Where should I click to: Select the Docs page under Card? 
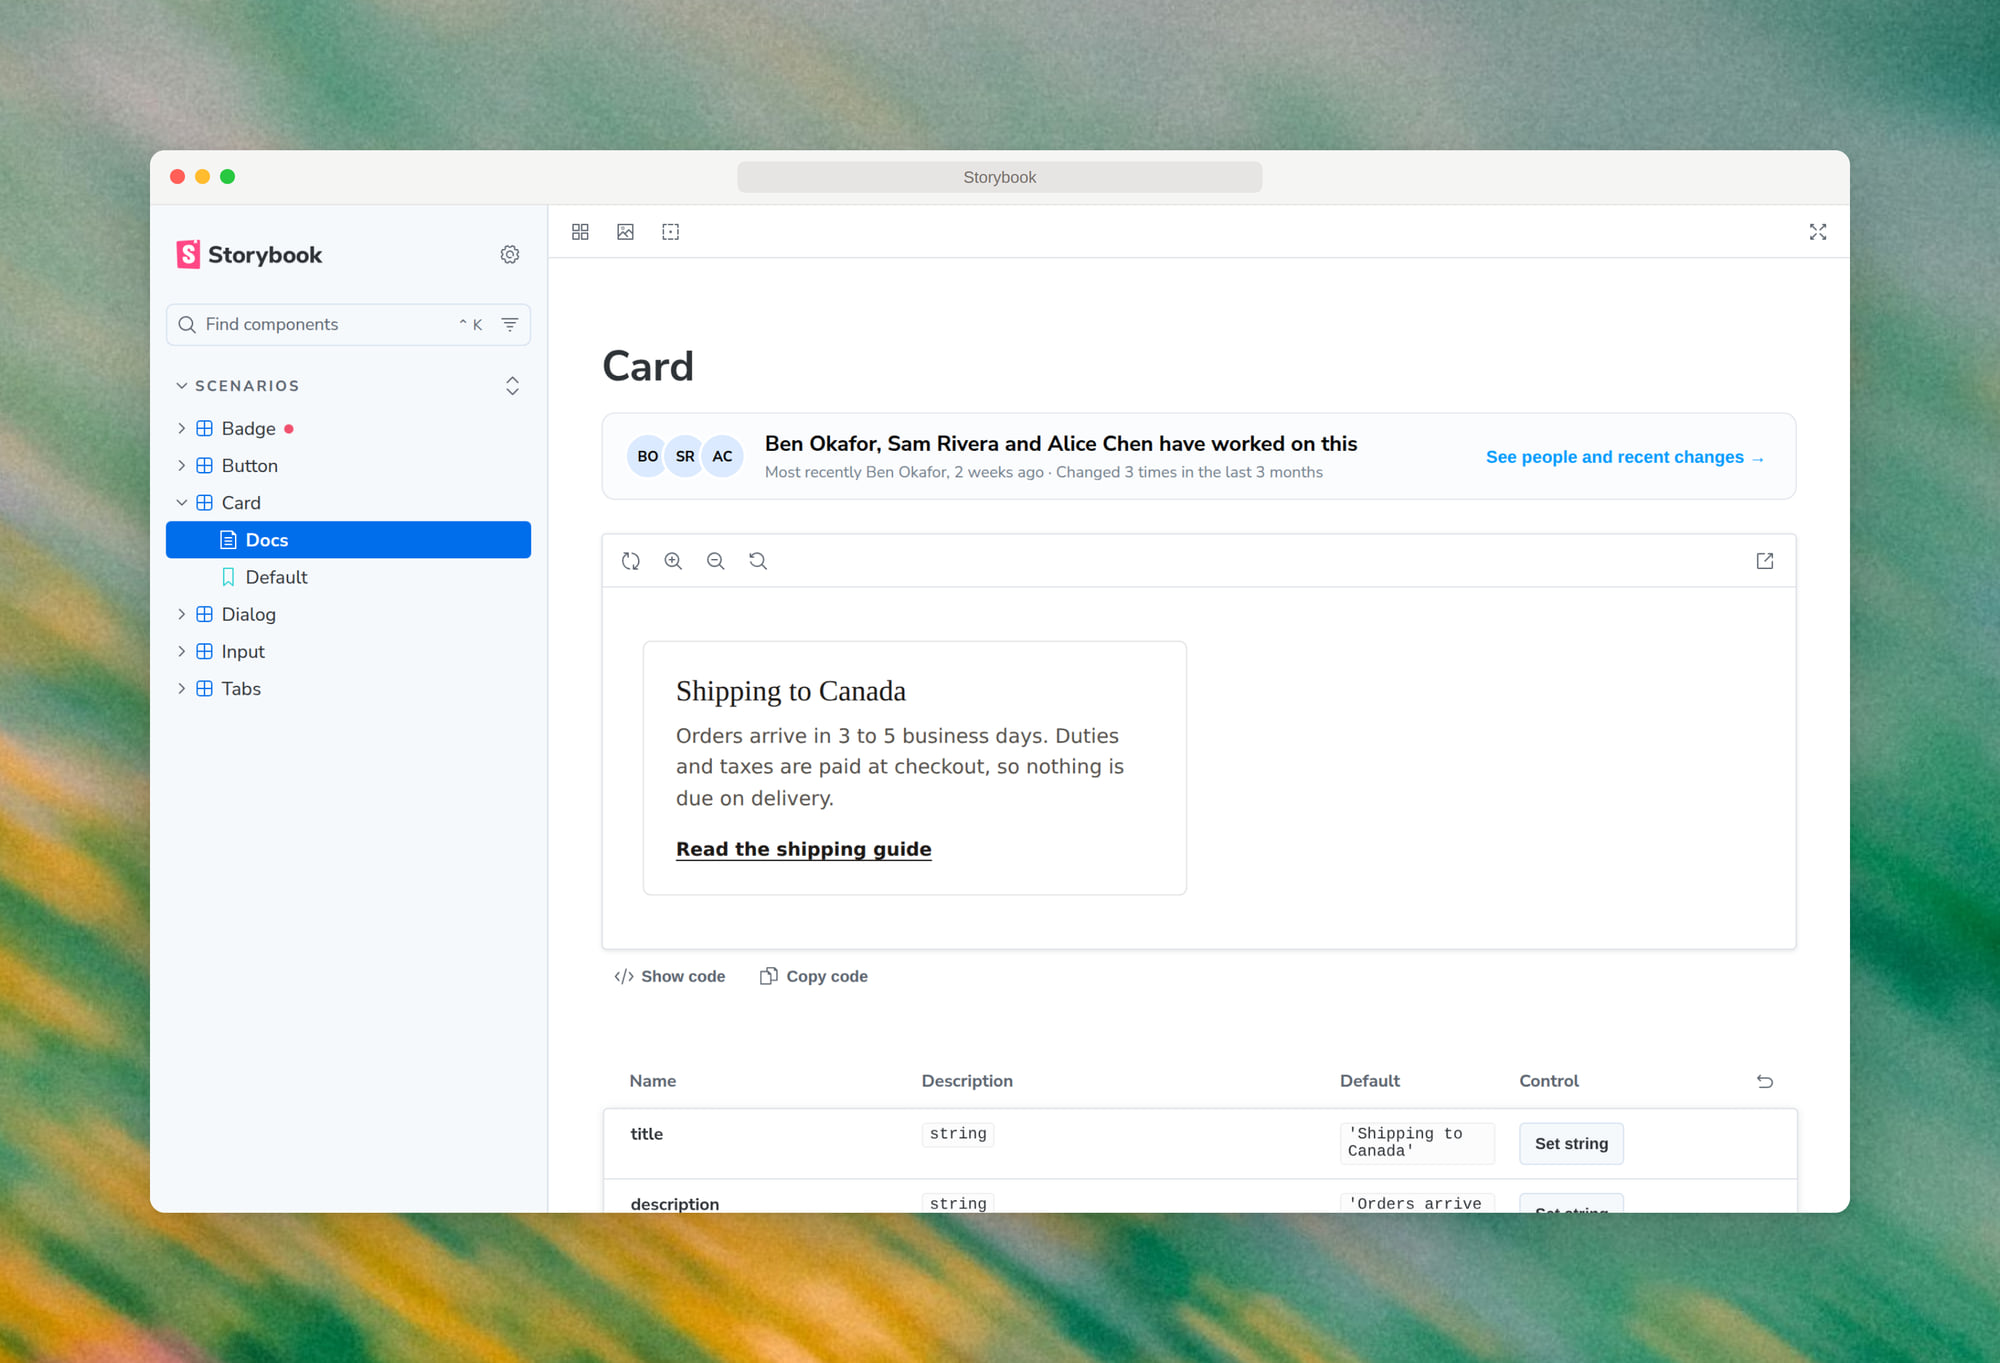(348, 540)
